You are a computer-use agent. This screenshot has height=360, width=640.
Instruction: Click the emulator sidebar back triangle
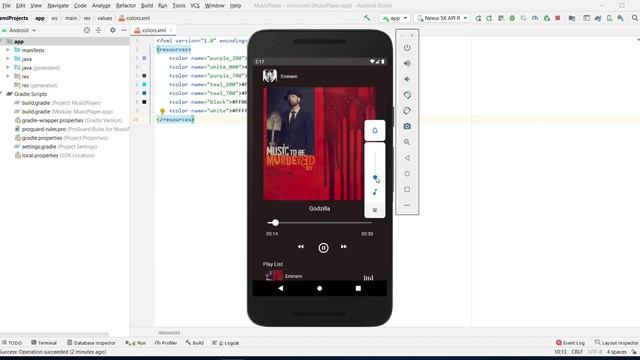[x=407, y=158]
